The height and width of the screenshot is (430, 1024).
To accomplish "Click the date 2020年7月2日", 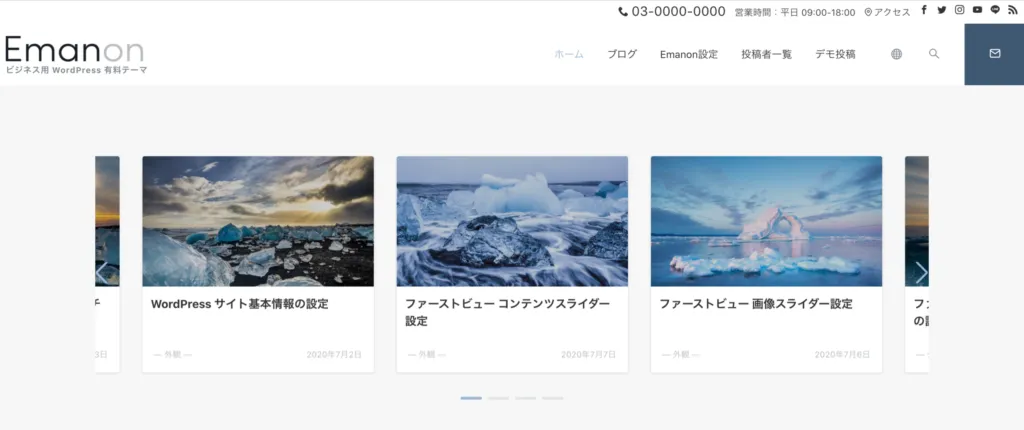I will tap(334, 354).
